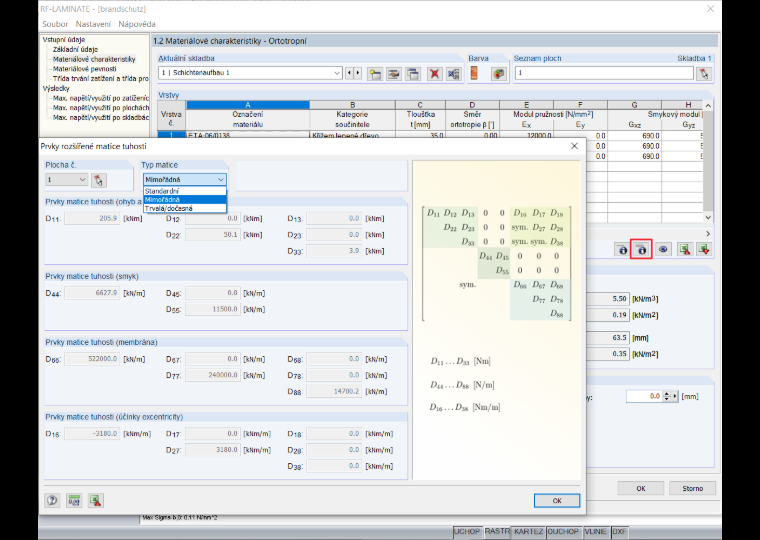Select Materiálové charakteristiky in the tree
The width and height of the screenshot is (760, 540).
(95, 59)
